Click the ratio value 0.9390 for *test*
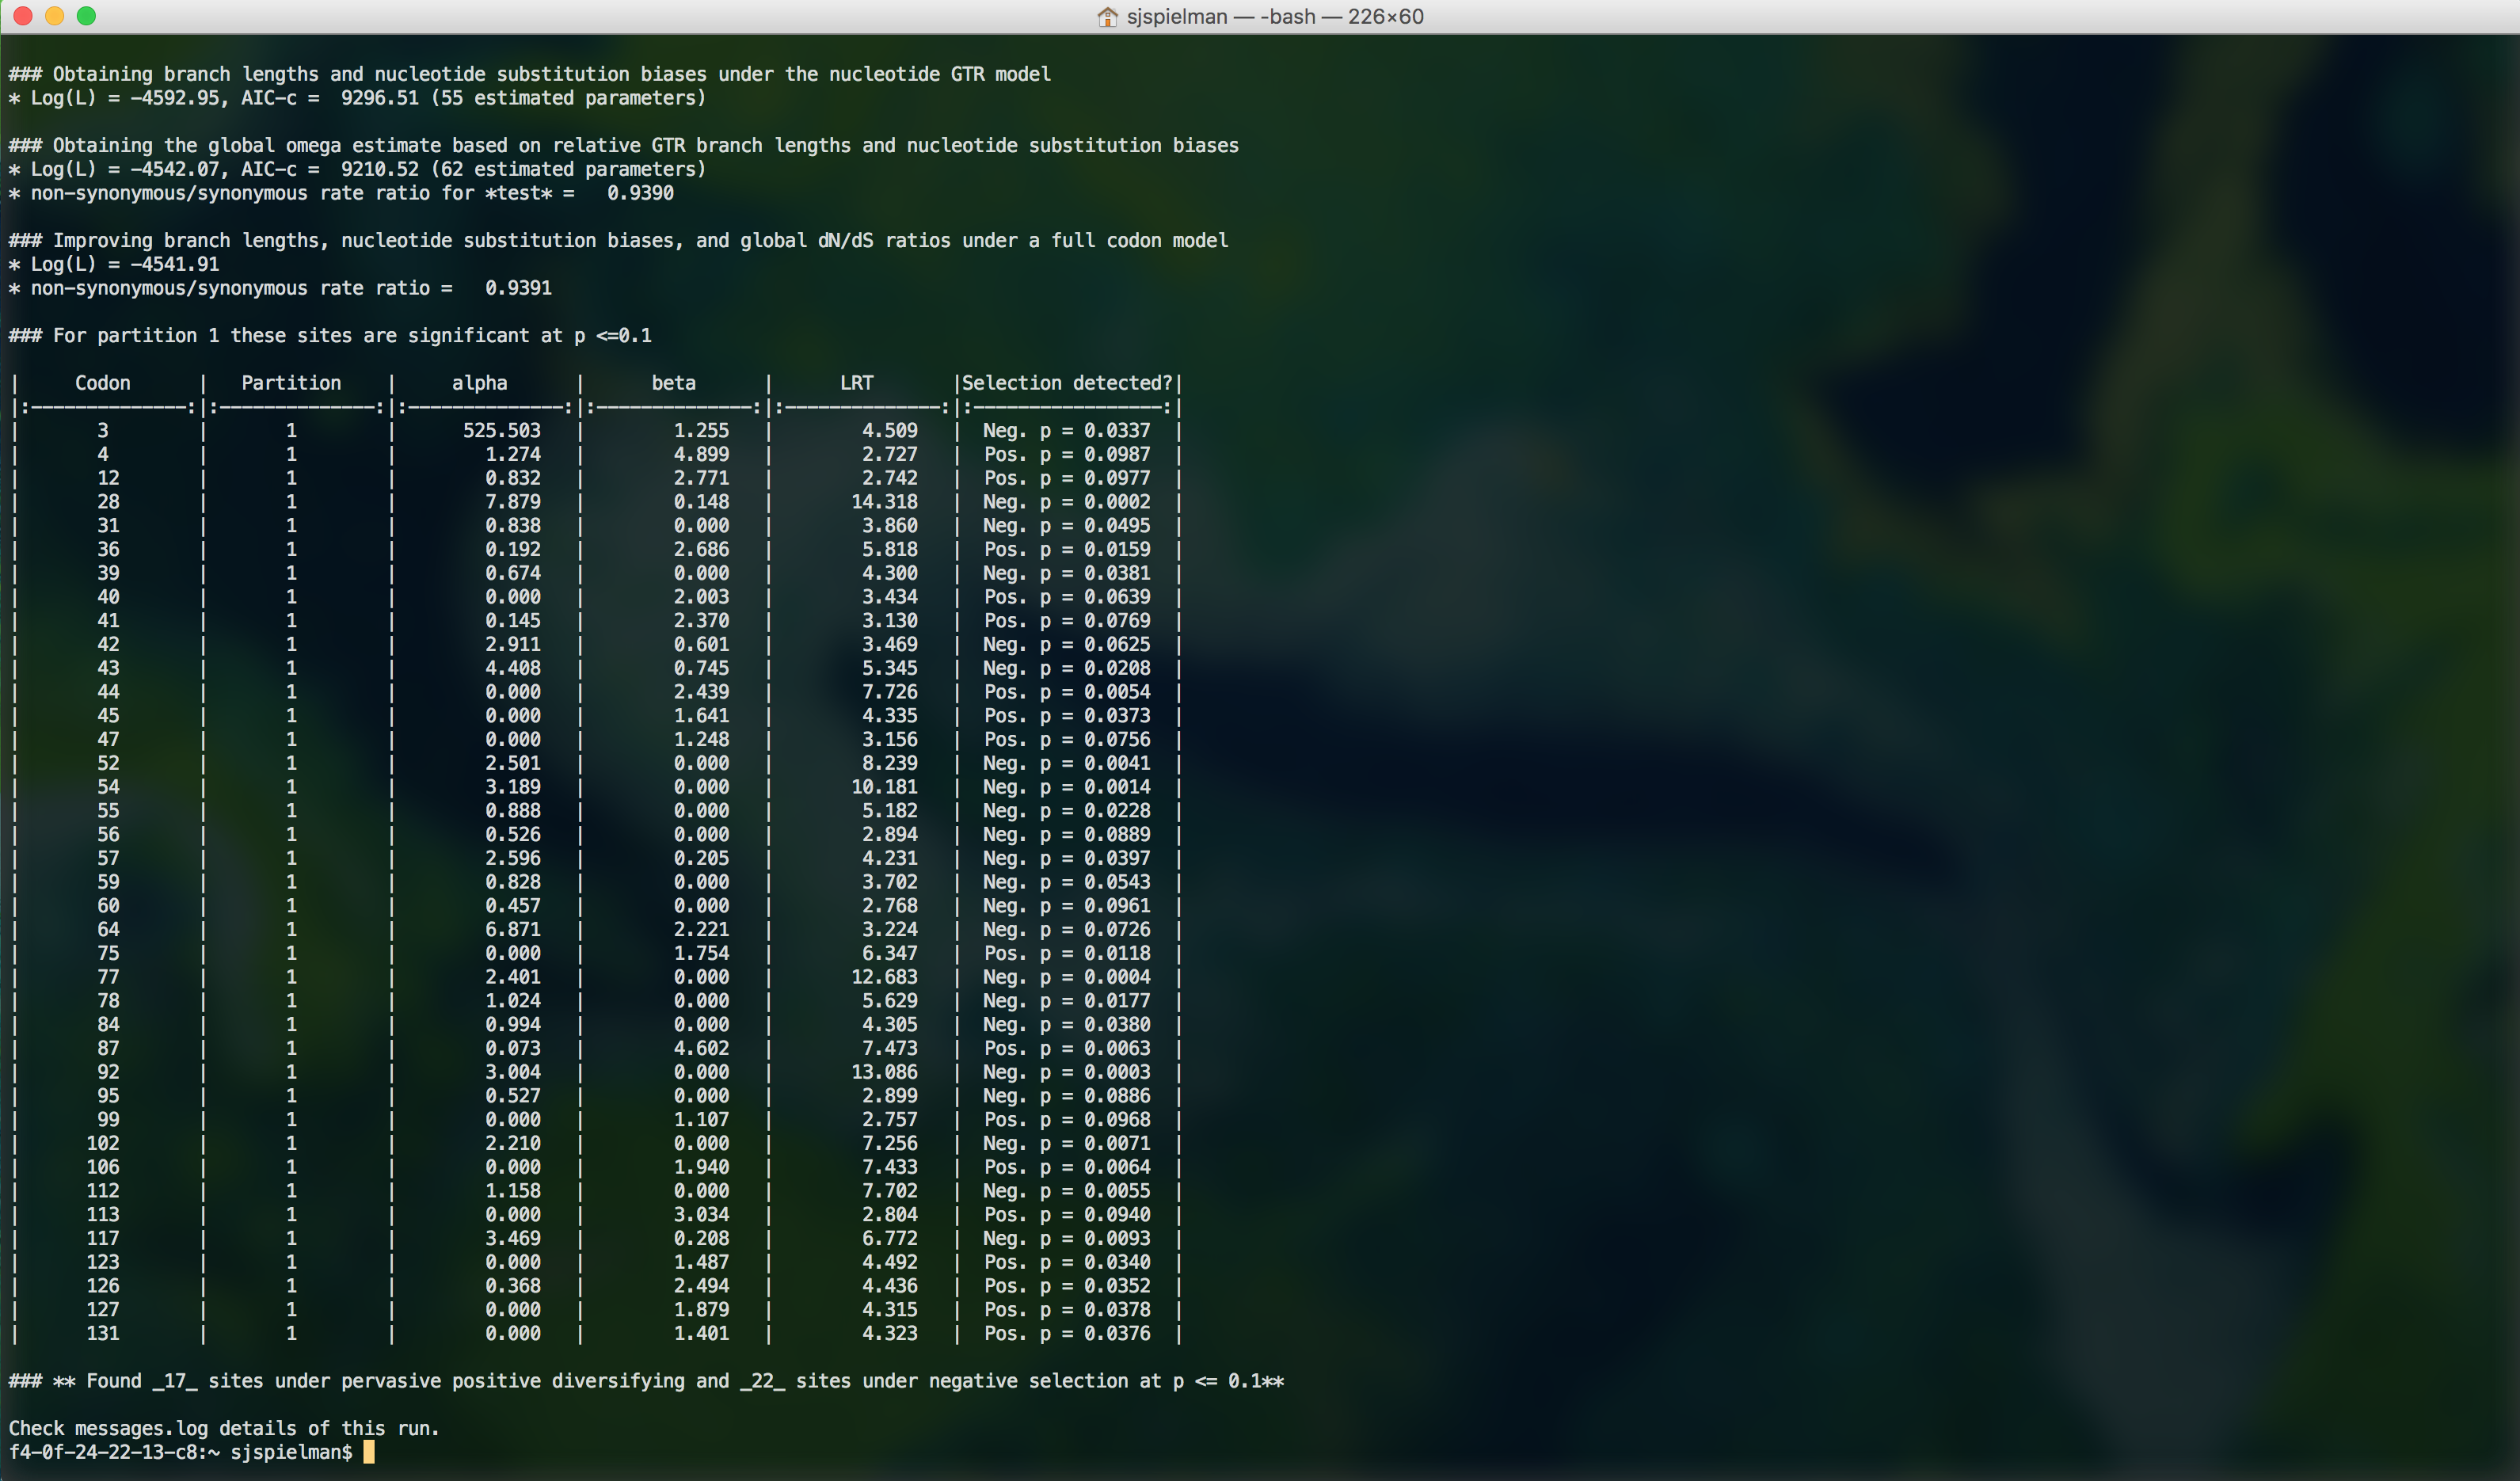The height and width of the screenshot is (1481, 2520). coord(641,193)
